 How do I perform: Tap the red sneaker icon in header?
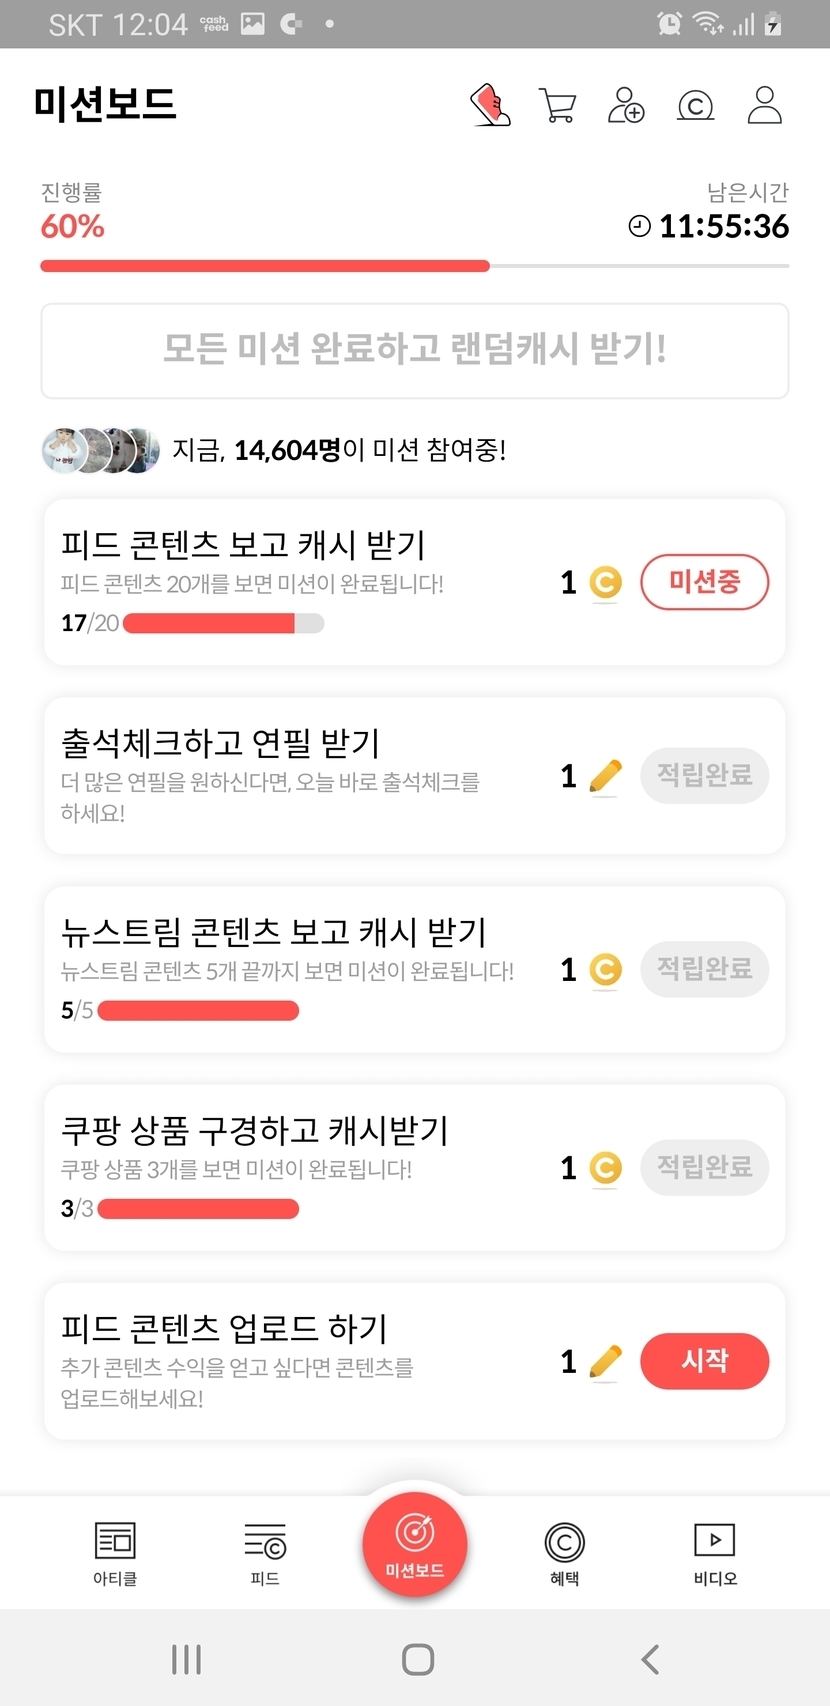point(490,105)
